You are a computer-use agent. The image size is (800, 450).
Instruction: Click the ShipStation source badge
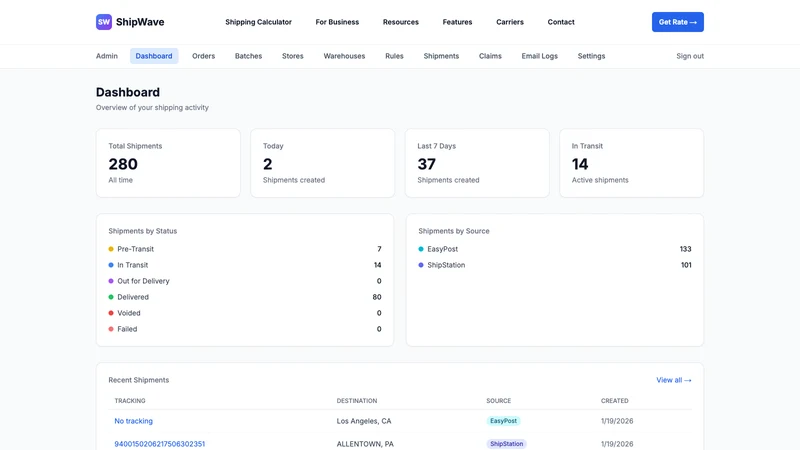506,444
